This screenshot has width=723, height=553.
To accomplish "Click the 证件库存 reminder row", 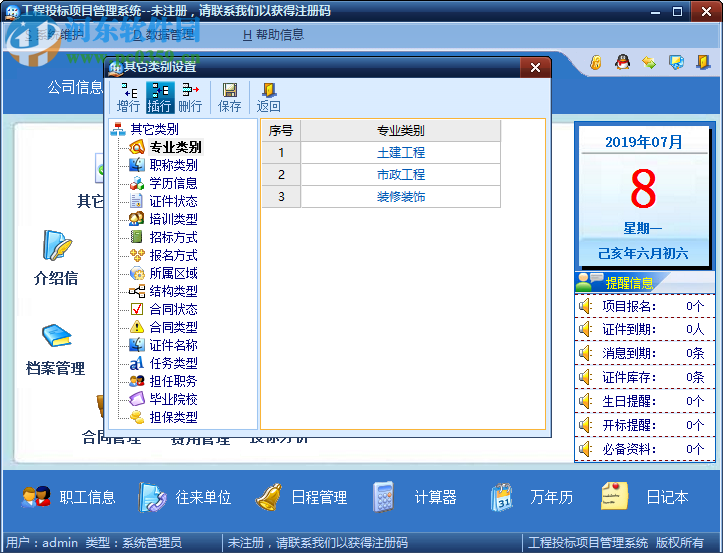I will 645,377.
